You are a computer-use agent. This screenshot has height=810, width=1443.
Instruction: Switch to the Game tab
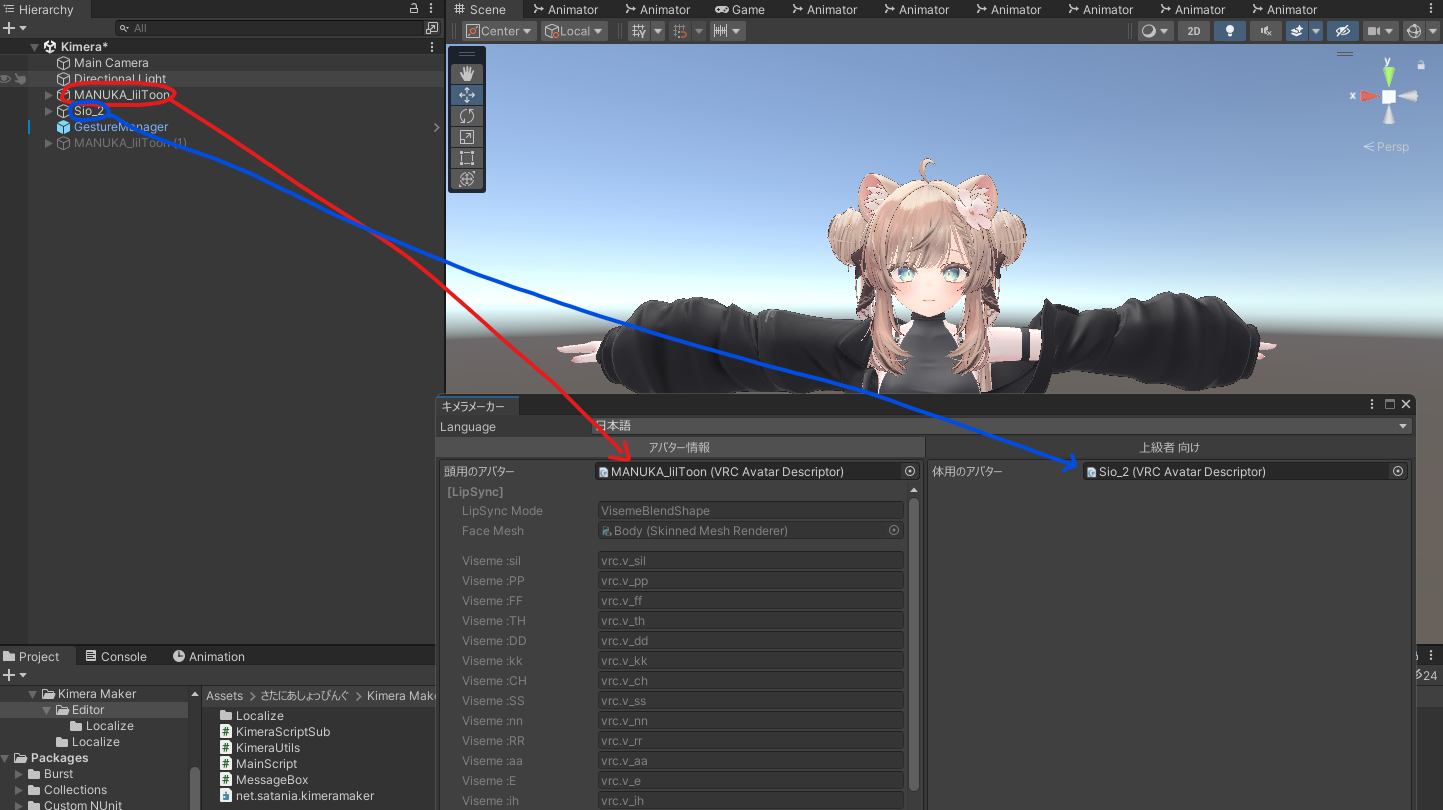tap(739, 9)
